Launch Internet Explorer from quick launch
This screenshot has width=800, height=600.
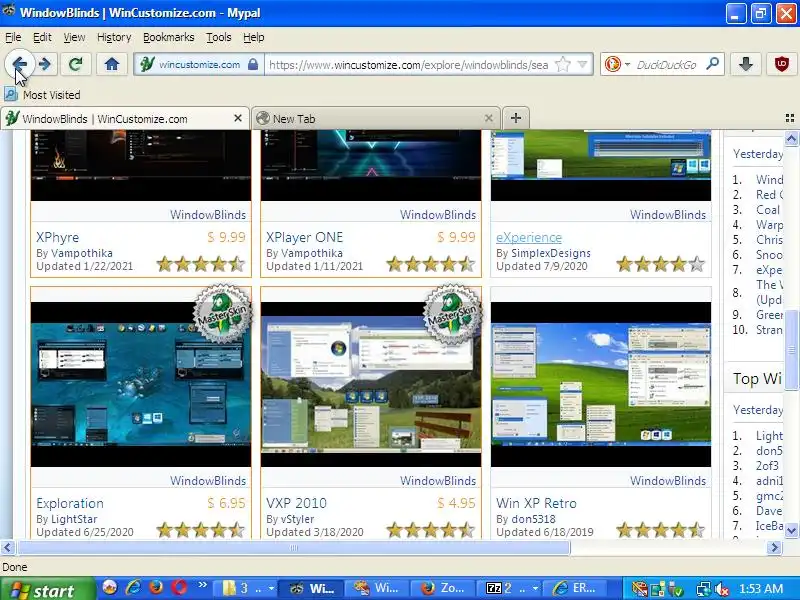coord(133,588)
